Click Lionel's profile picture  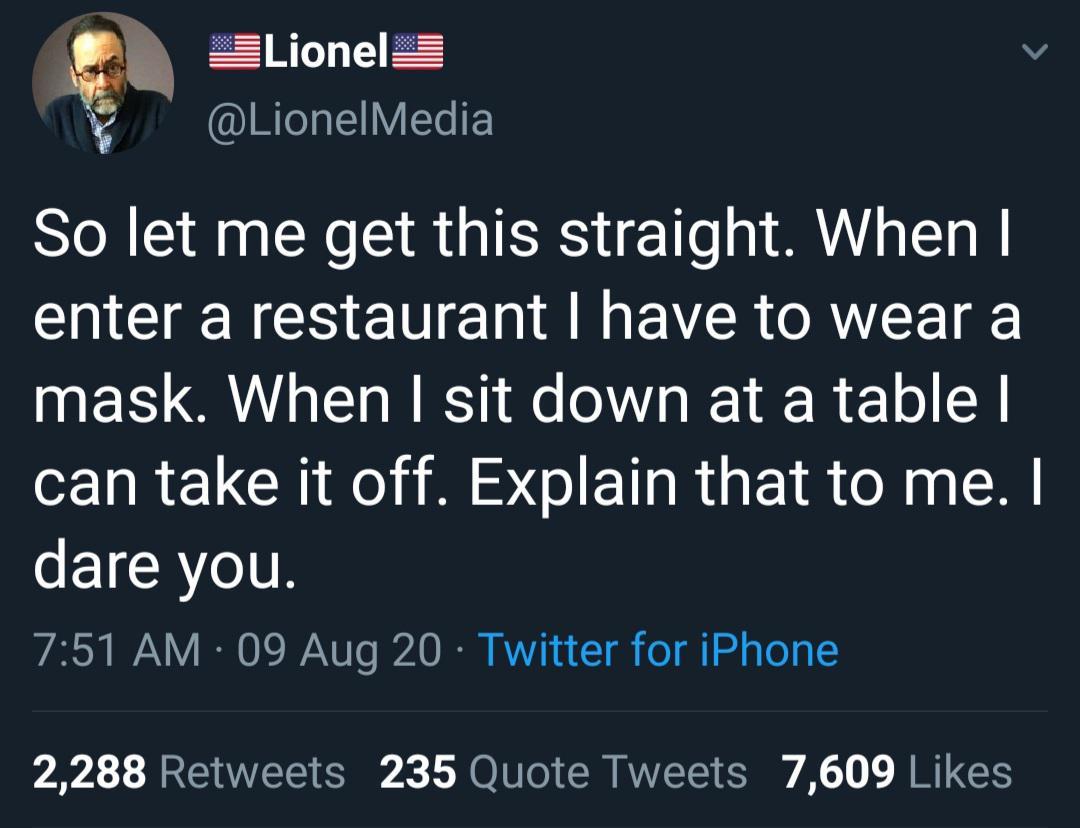point(103,83)
